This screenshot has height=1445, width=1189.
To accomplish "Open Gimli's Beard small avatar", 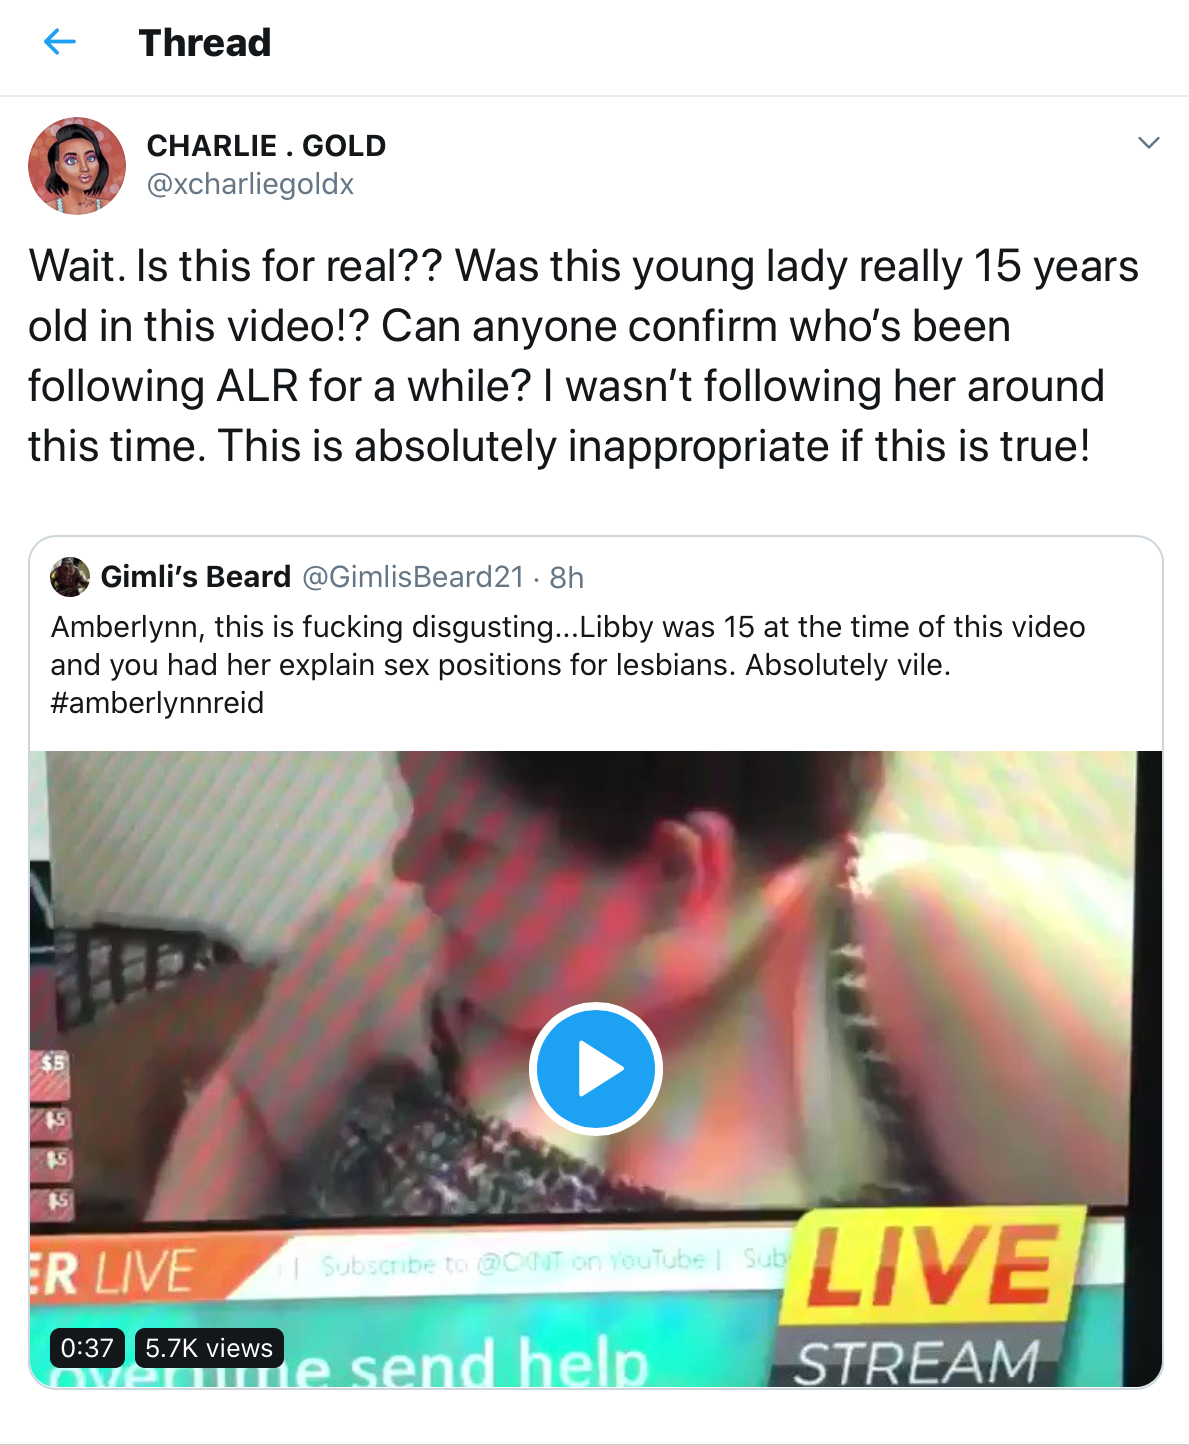I will (70, 577).
